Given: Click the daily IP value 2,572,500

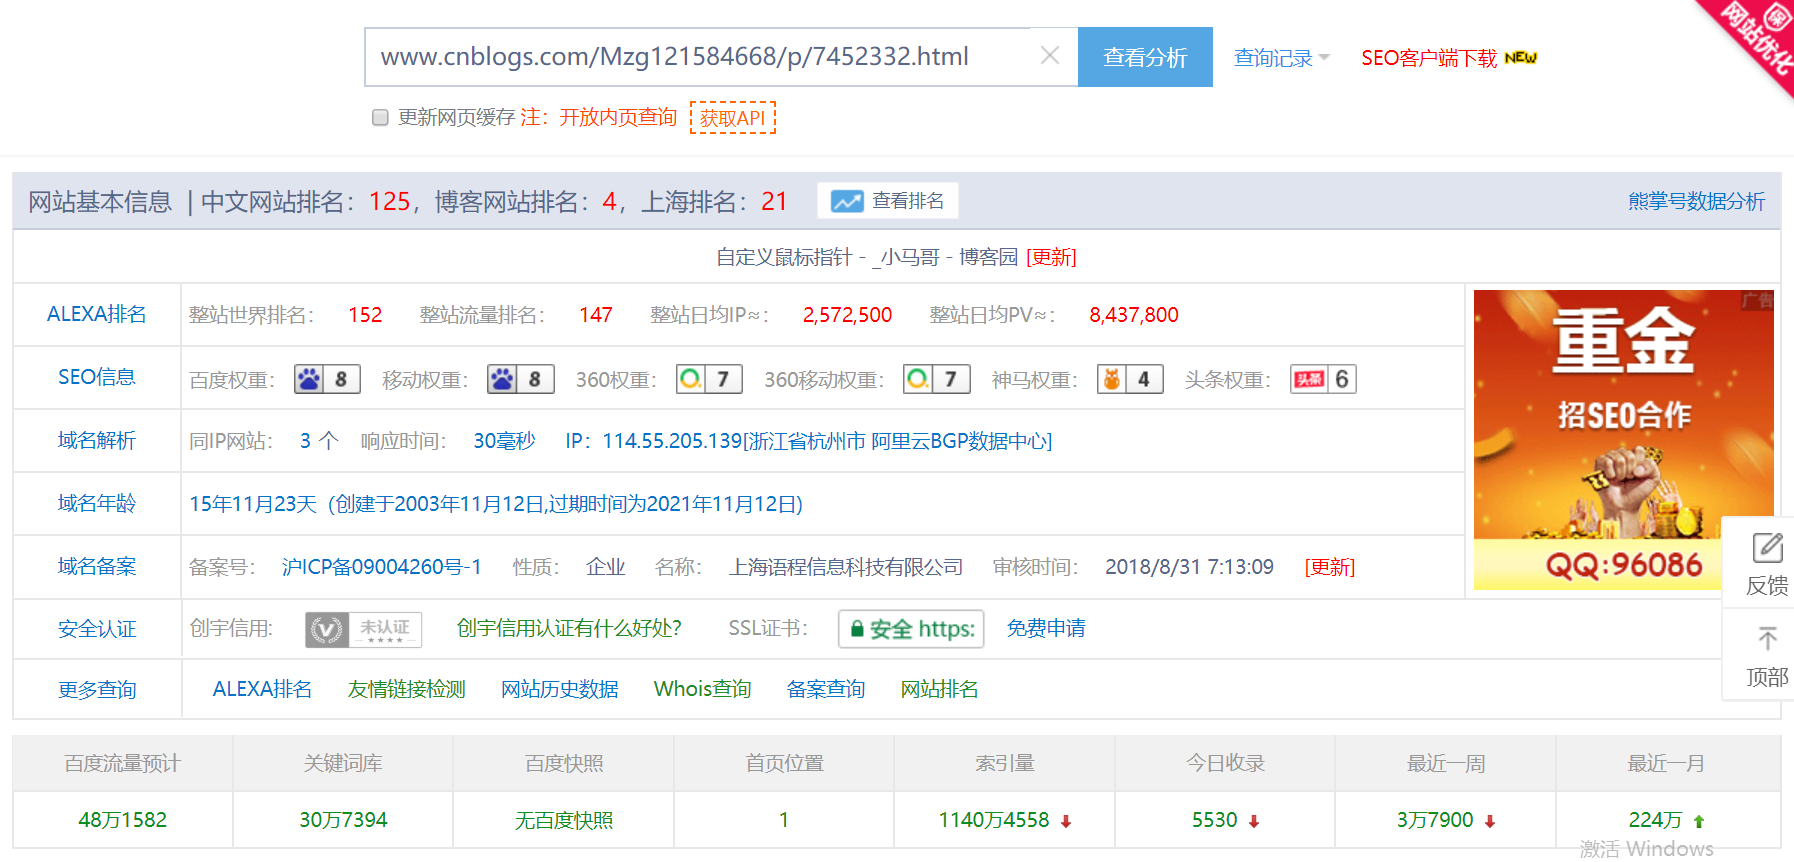Looking at the screenshot, I should click(847, 315).
